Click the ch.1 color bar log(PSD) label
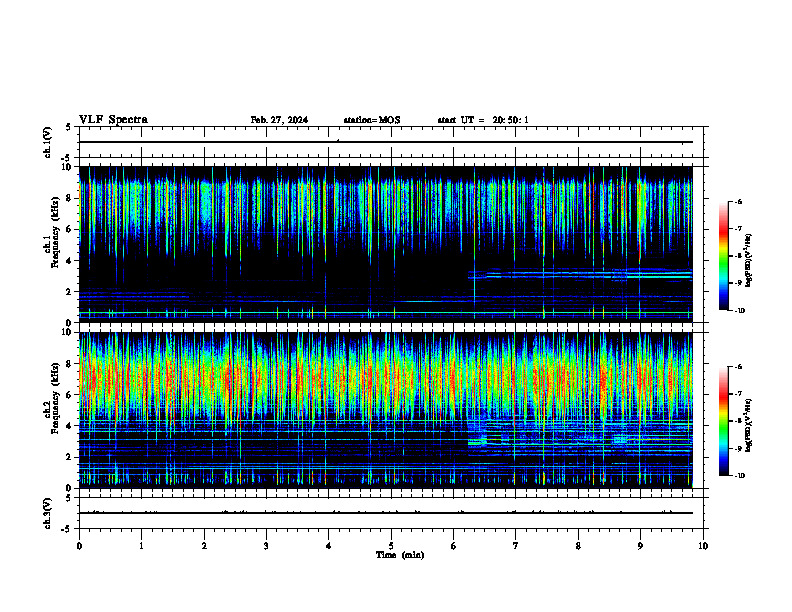 749,260
